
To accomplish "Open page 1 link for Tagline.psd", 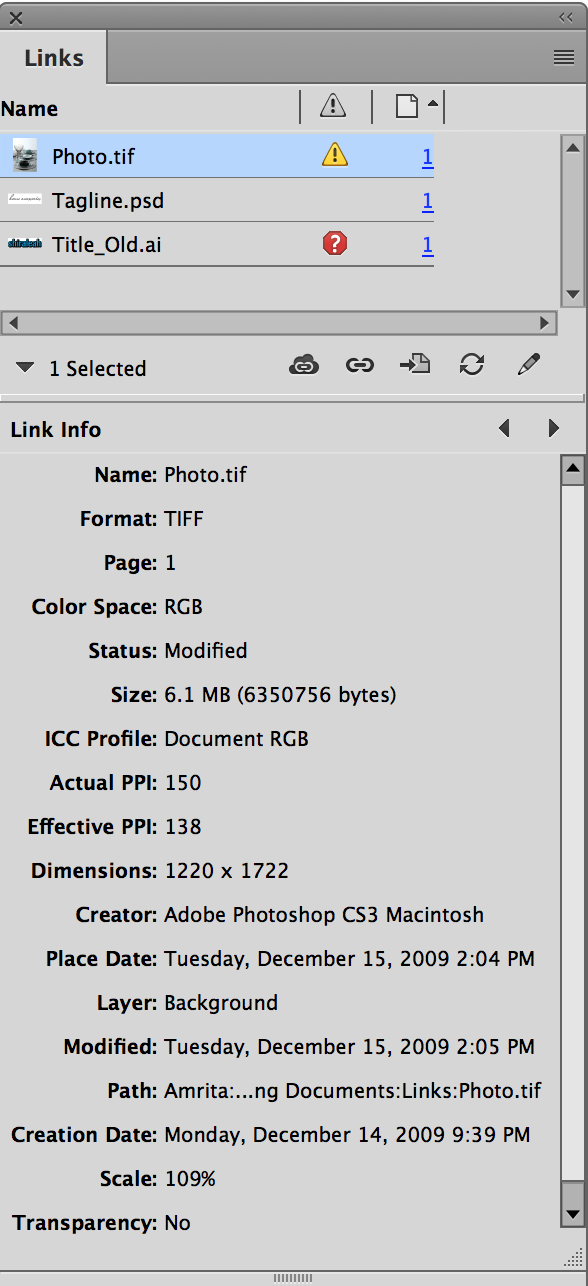I will (427, 200).
